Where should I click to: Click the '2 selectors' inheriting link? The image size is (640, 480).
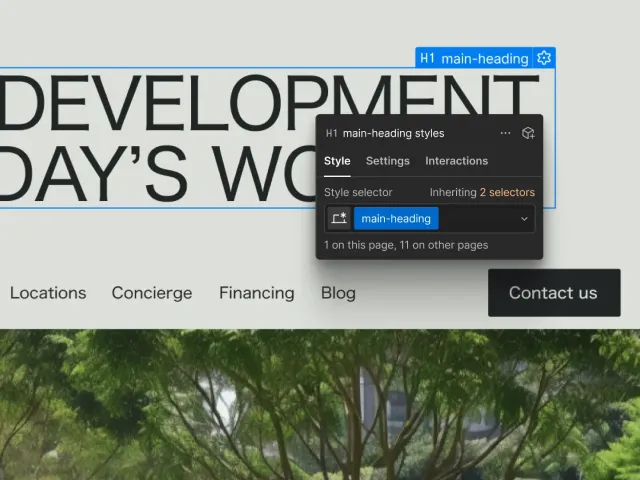[x=507, y=192]
